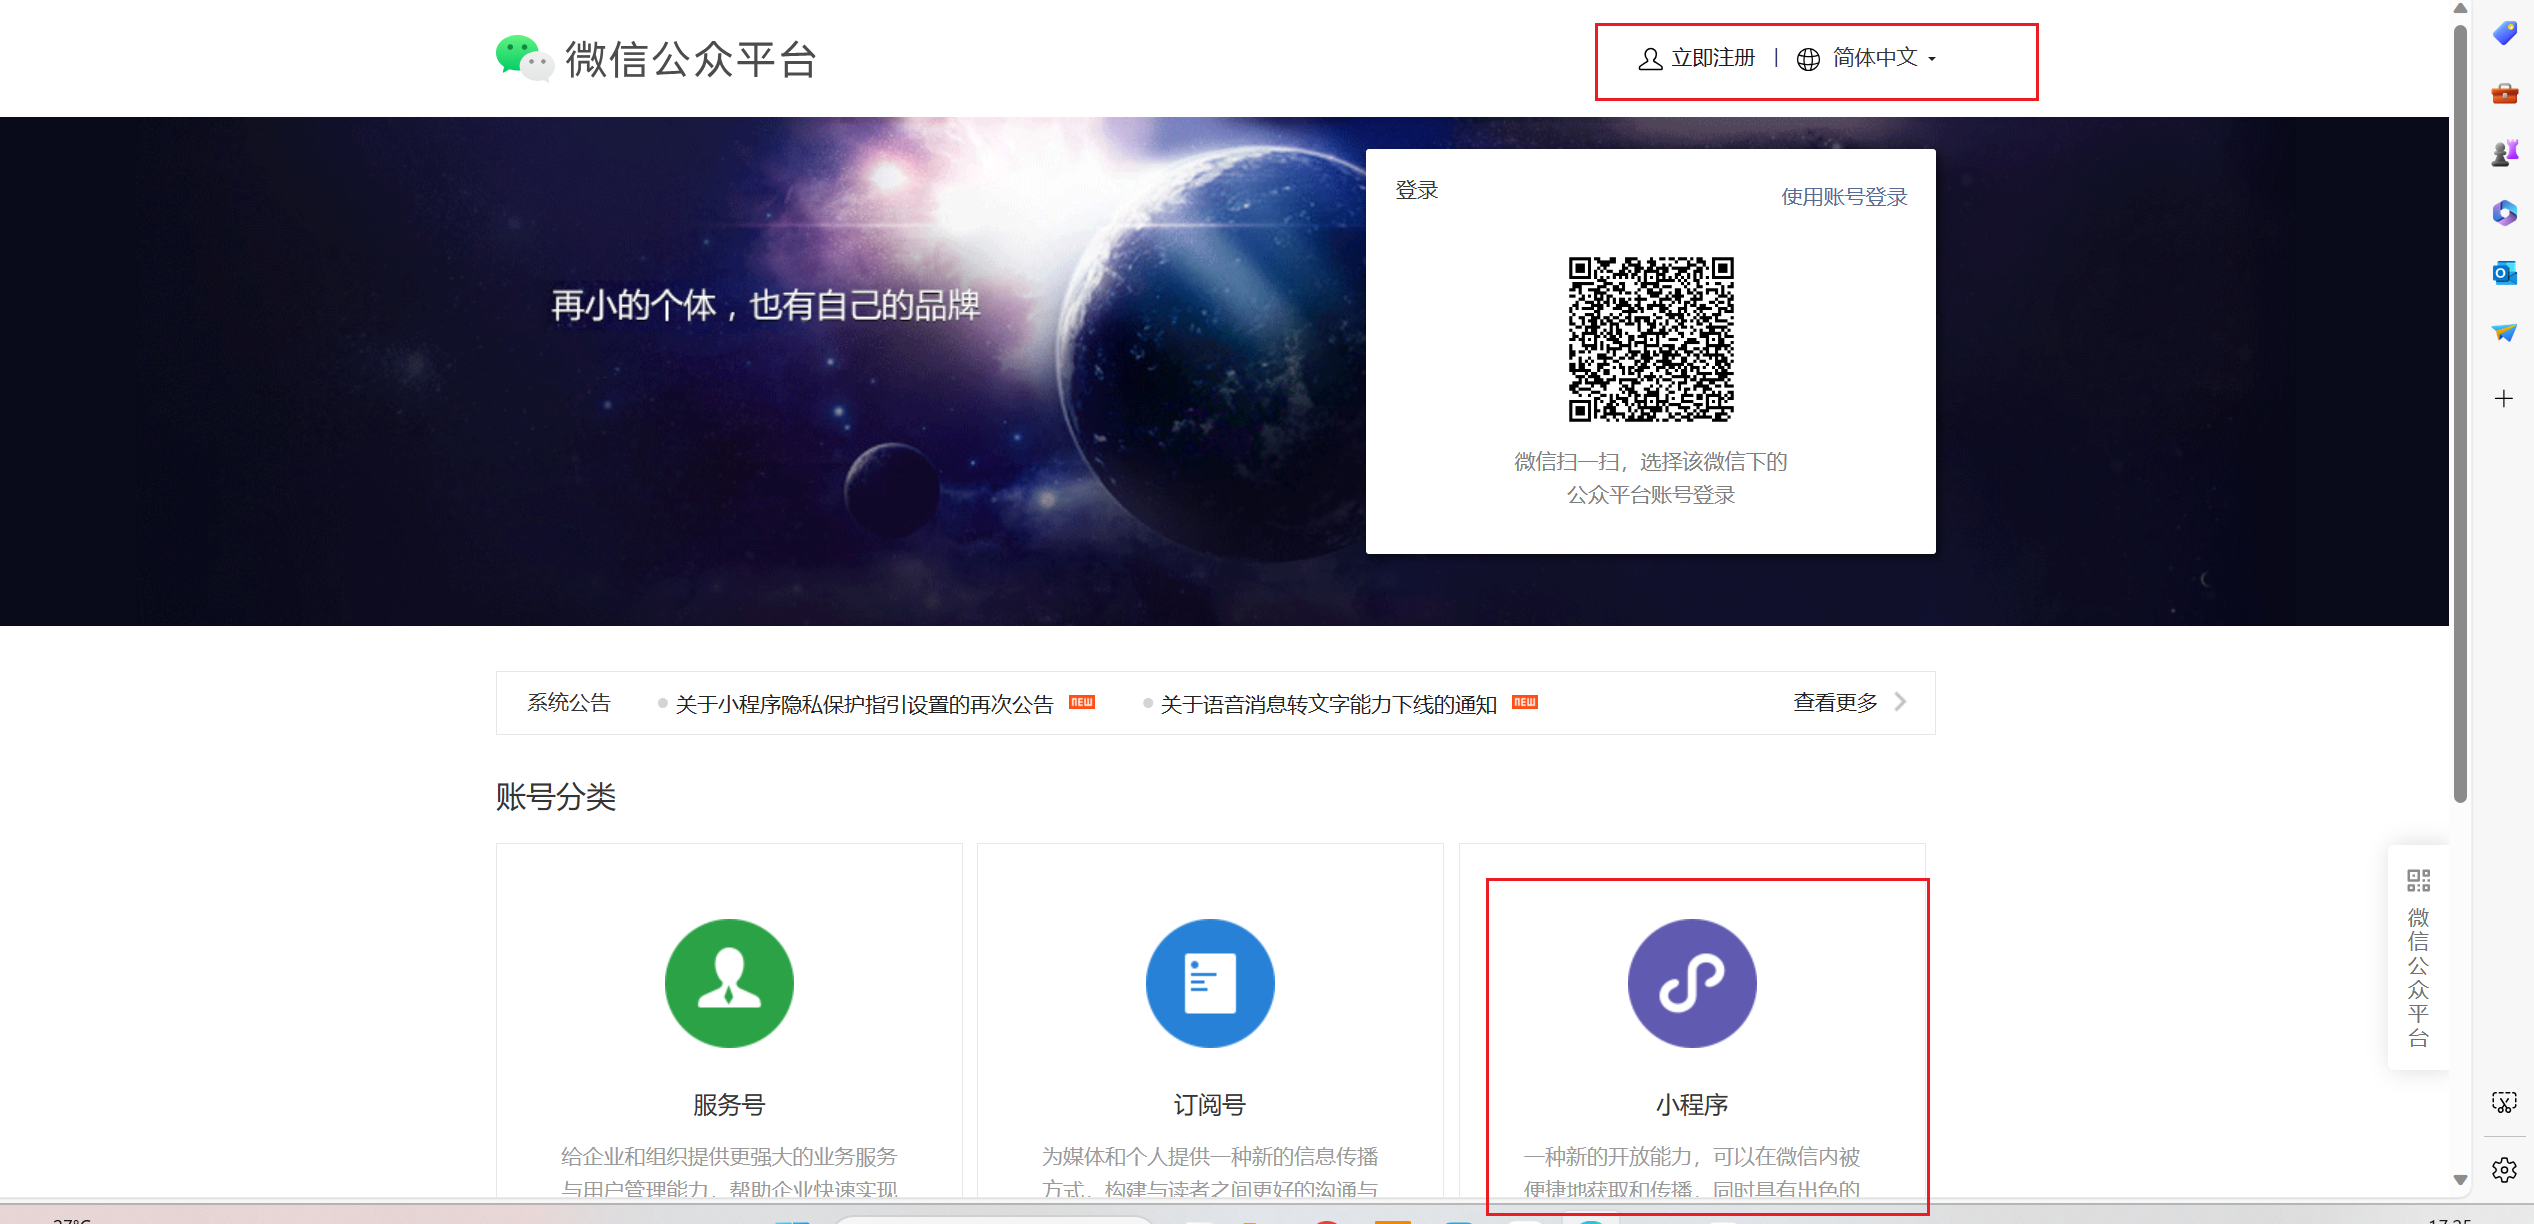Click the blue 订阅号 document icon
Image resolution: width=2534 pixels, height=1224 pixels.
pyautogui.click(x=1210, y=983)
